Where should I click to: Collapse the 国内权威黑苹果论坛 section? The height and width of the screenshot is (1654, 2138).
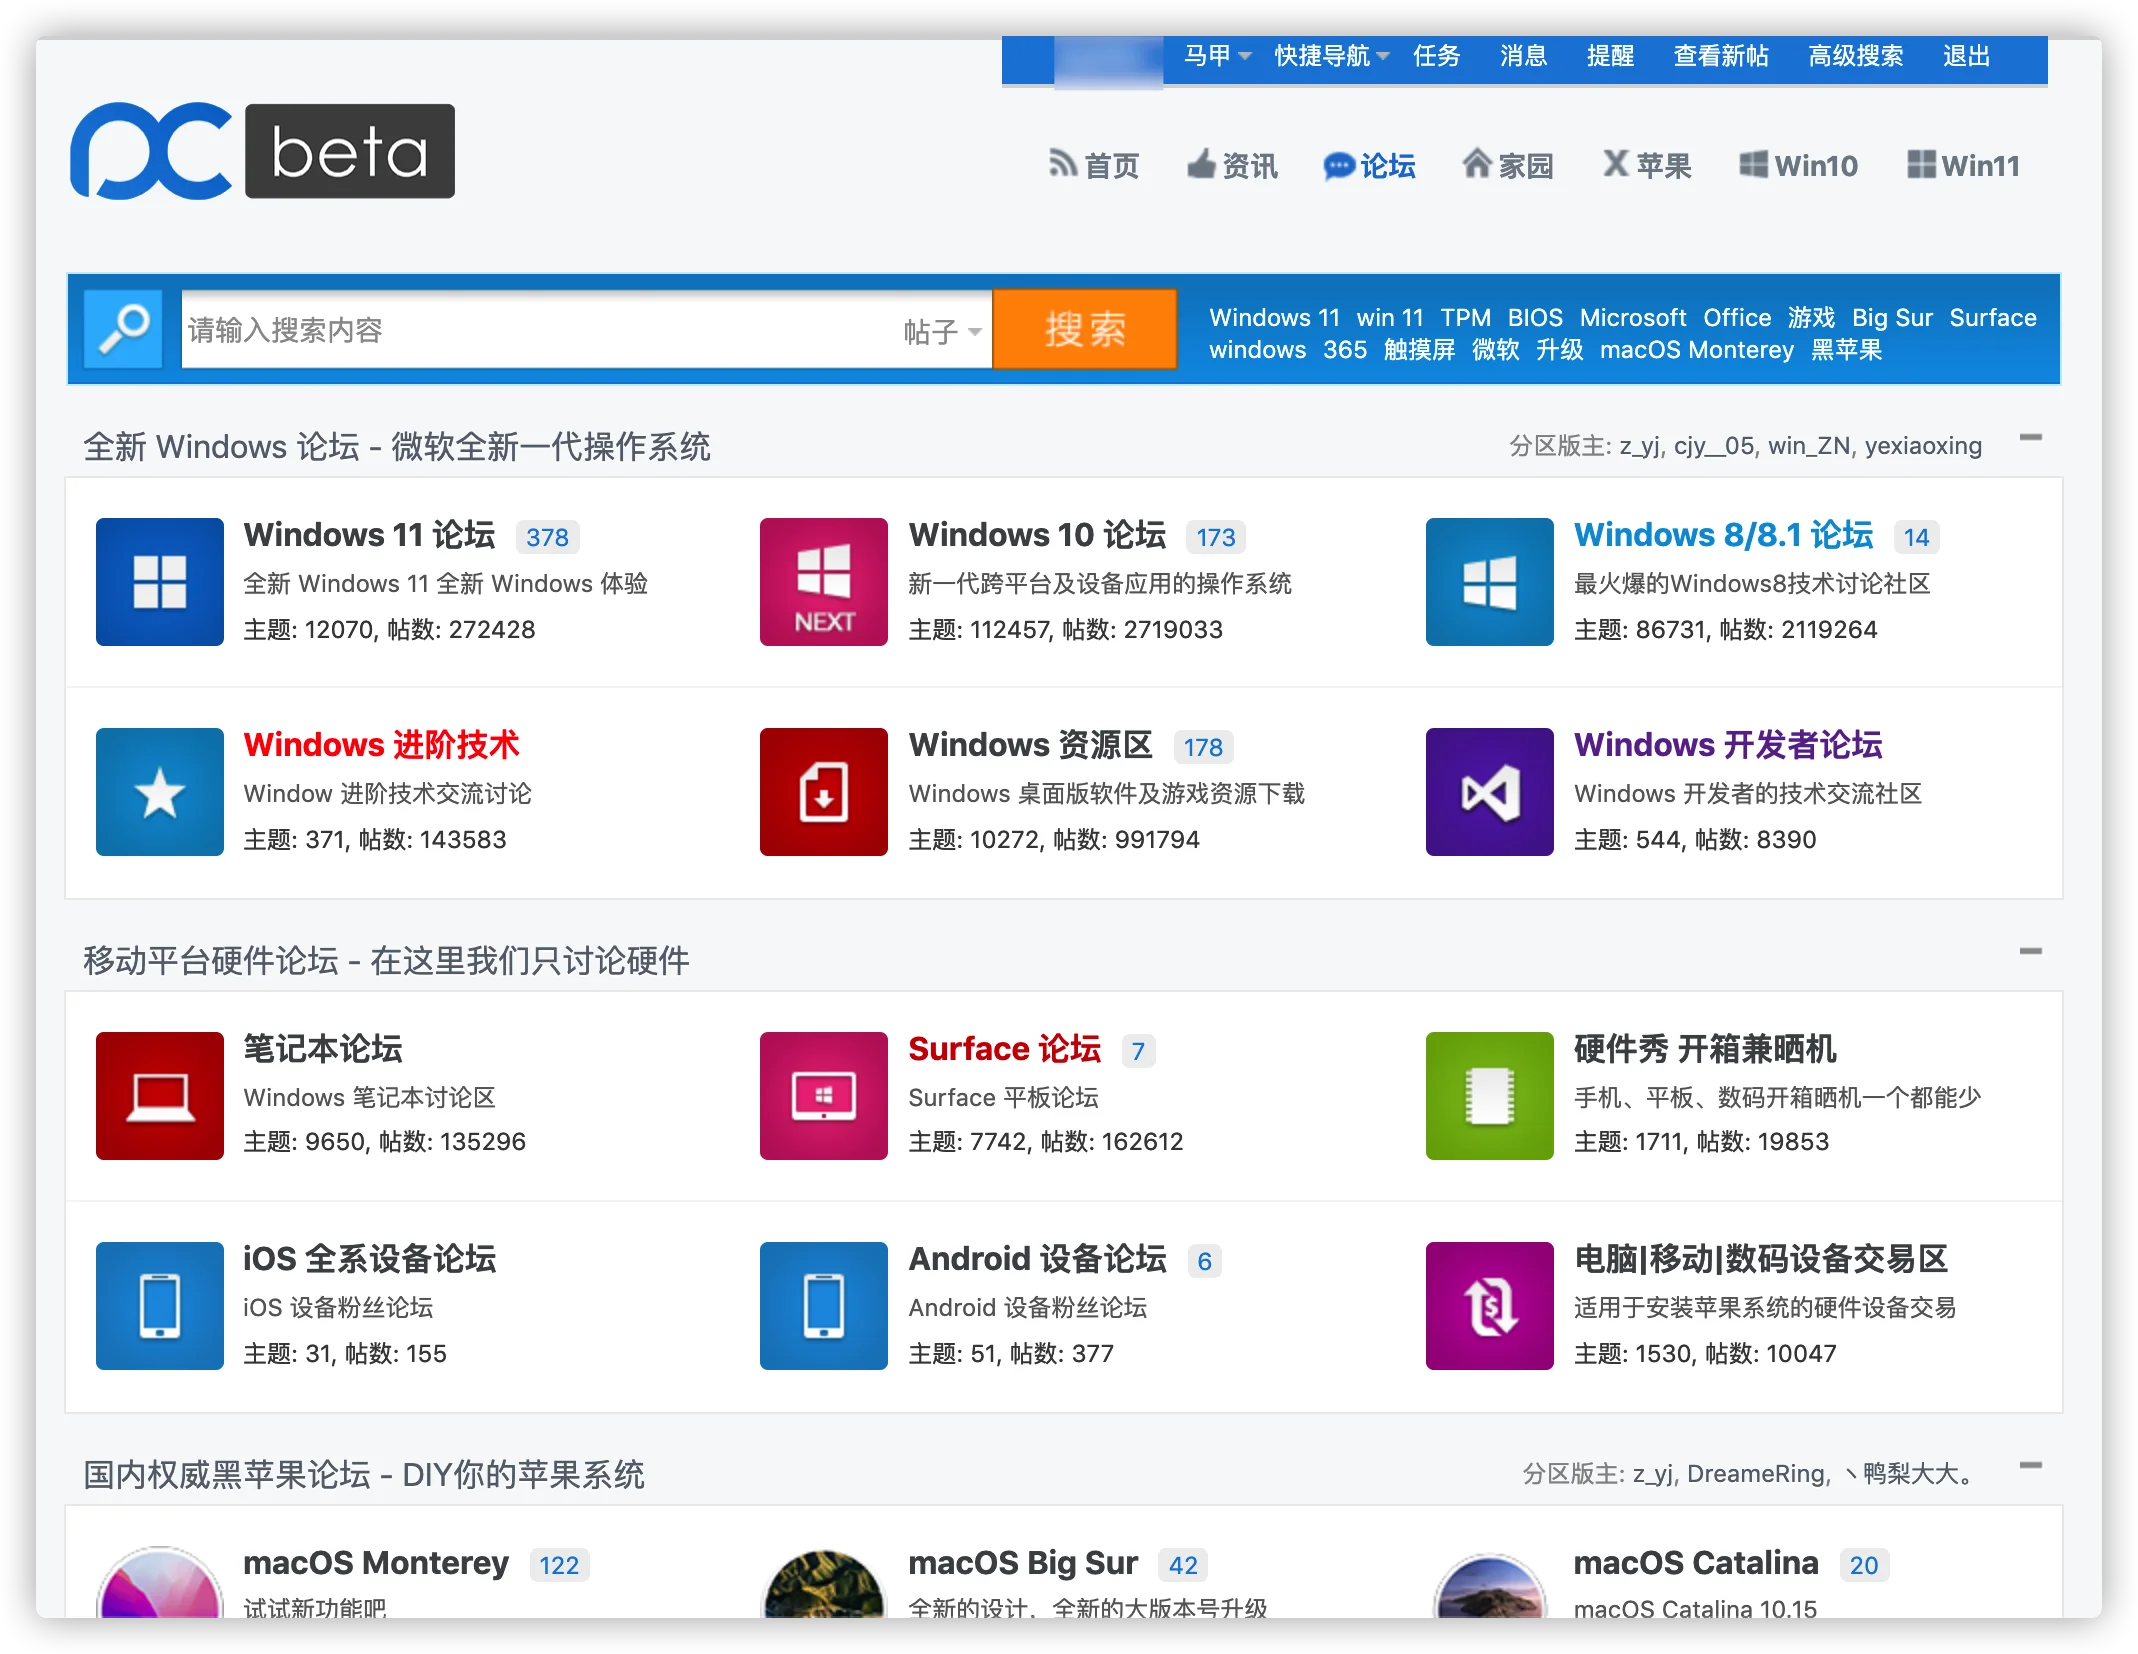[x=2030, y=1466]
